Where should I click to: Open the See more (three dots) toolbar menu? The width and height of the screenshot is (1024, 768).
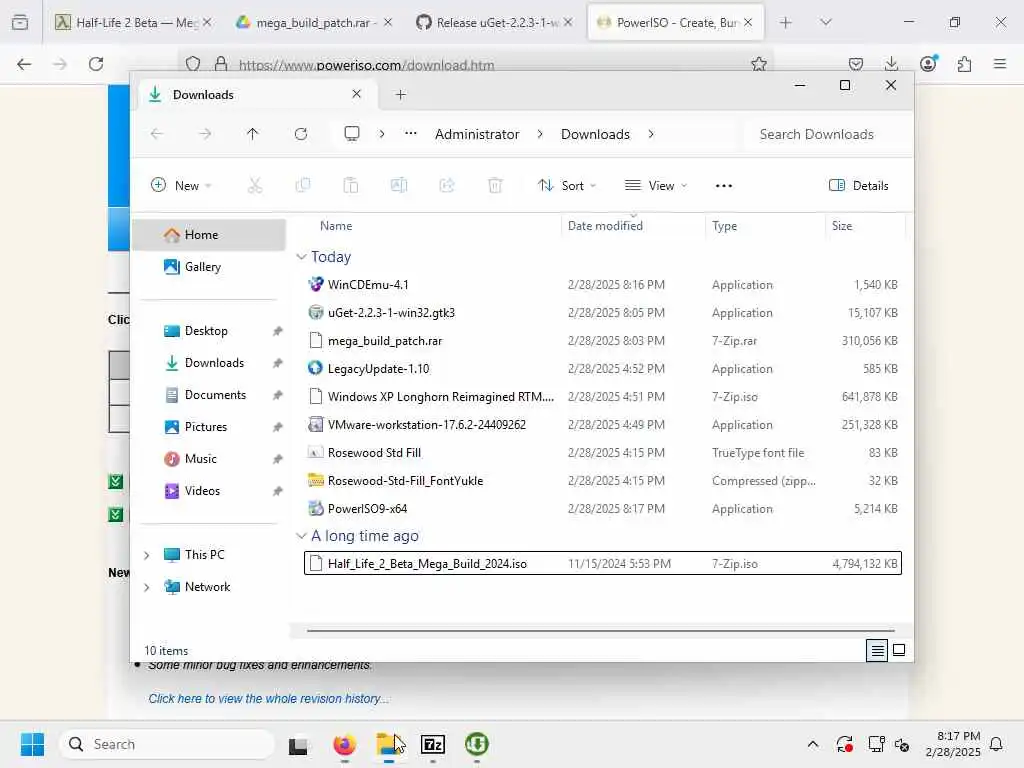(x=724, y=185)
